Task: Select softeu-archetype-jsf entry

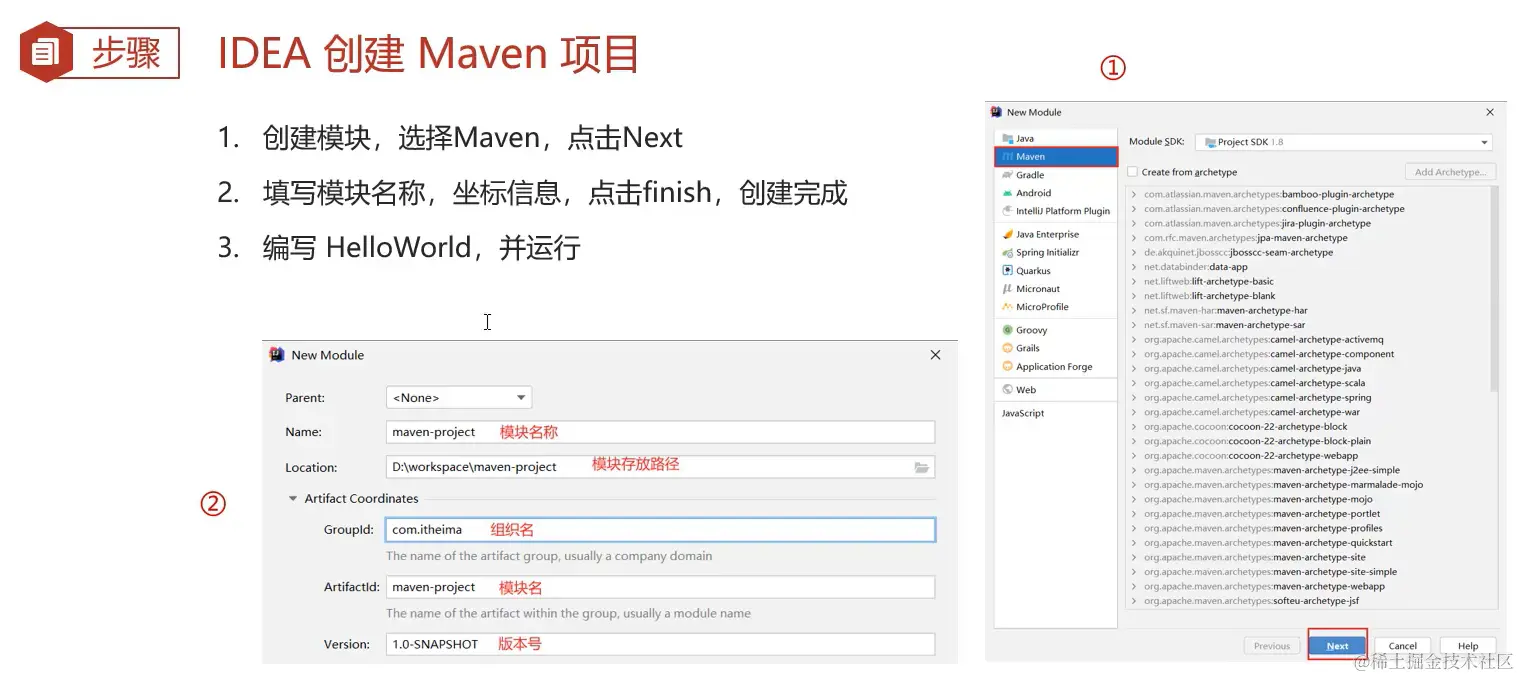Action: point(1252,601)
